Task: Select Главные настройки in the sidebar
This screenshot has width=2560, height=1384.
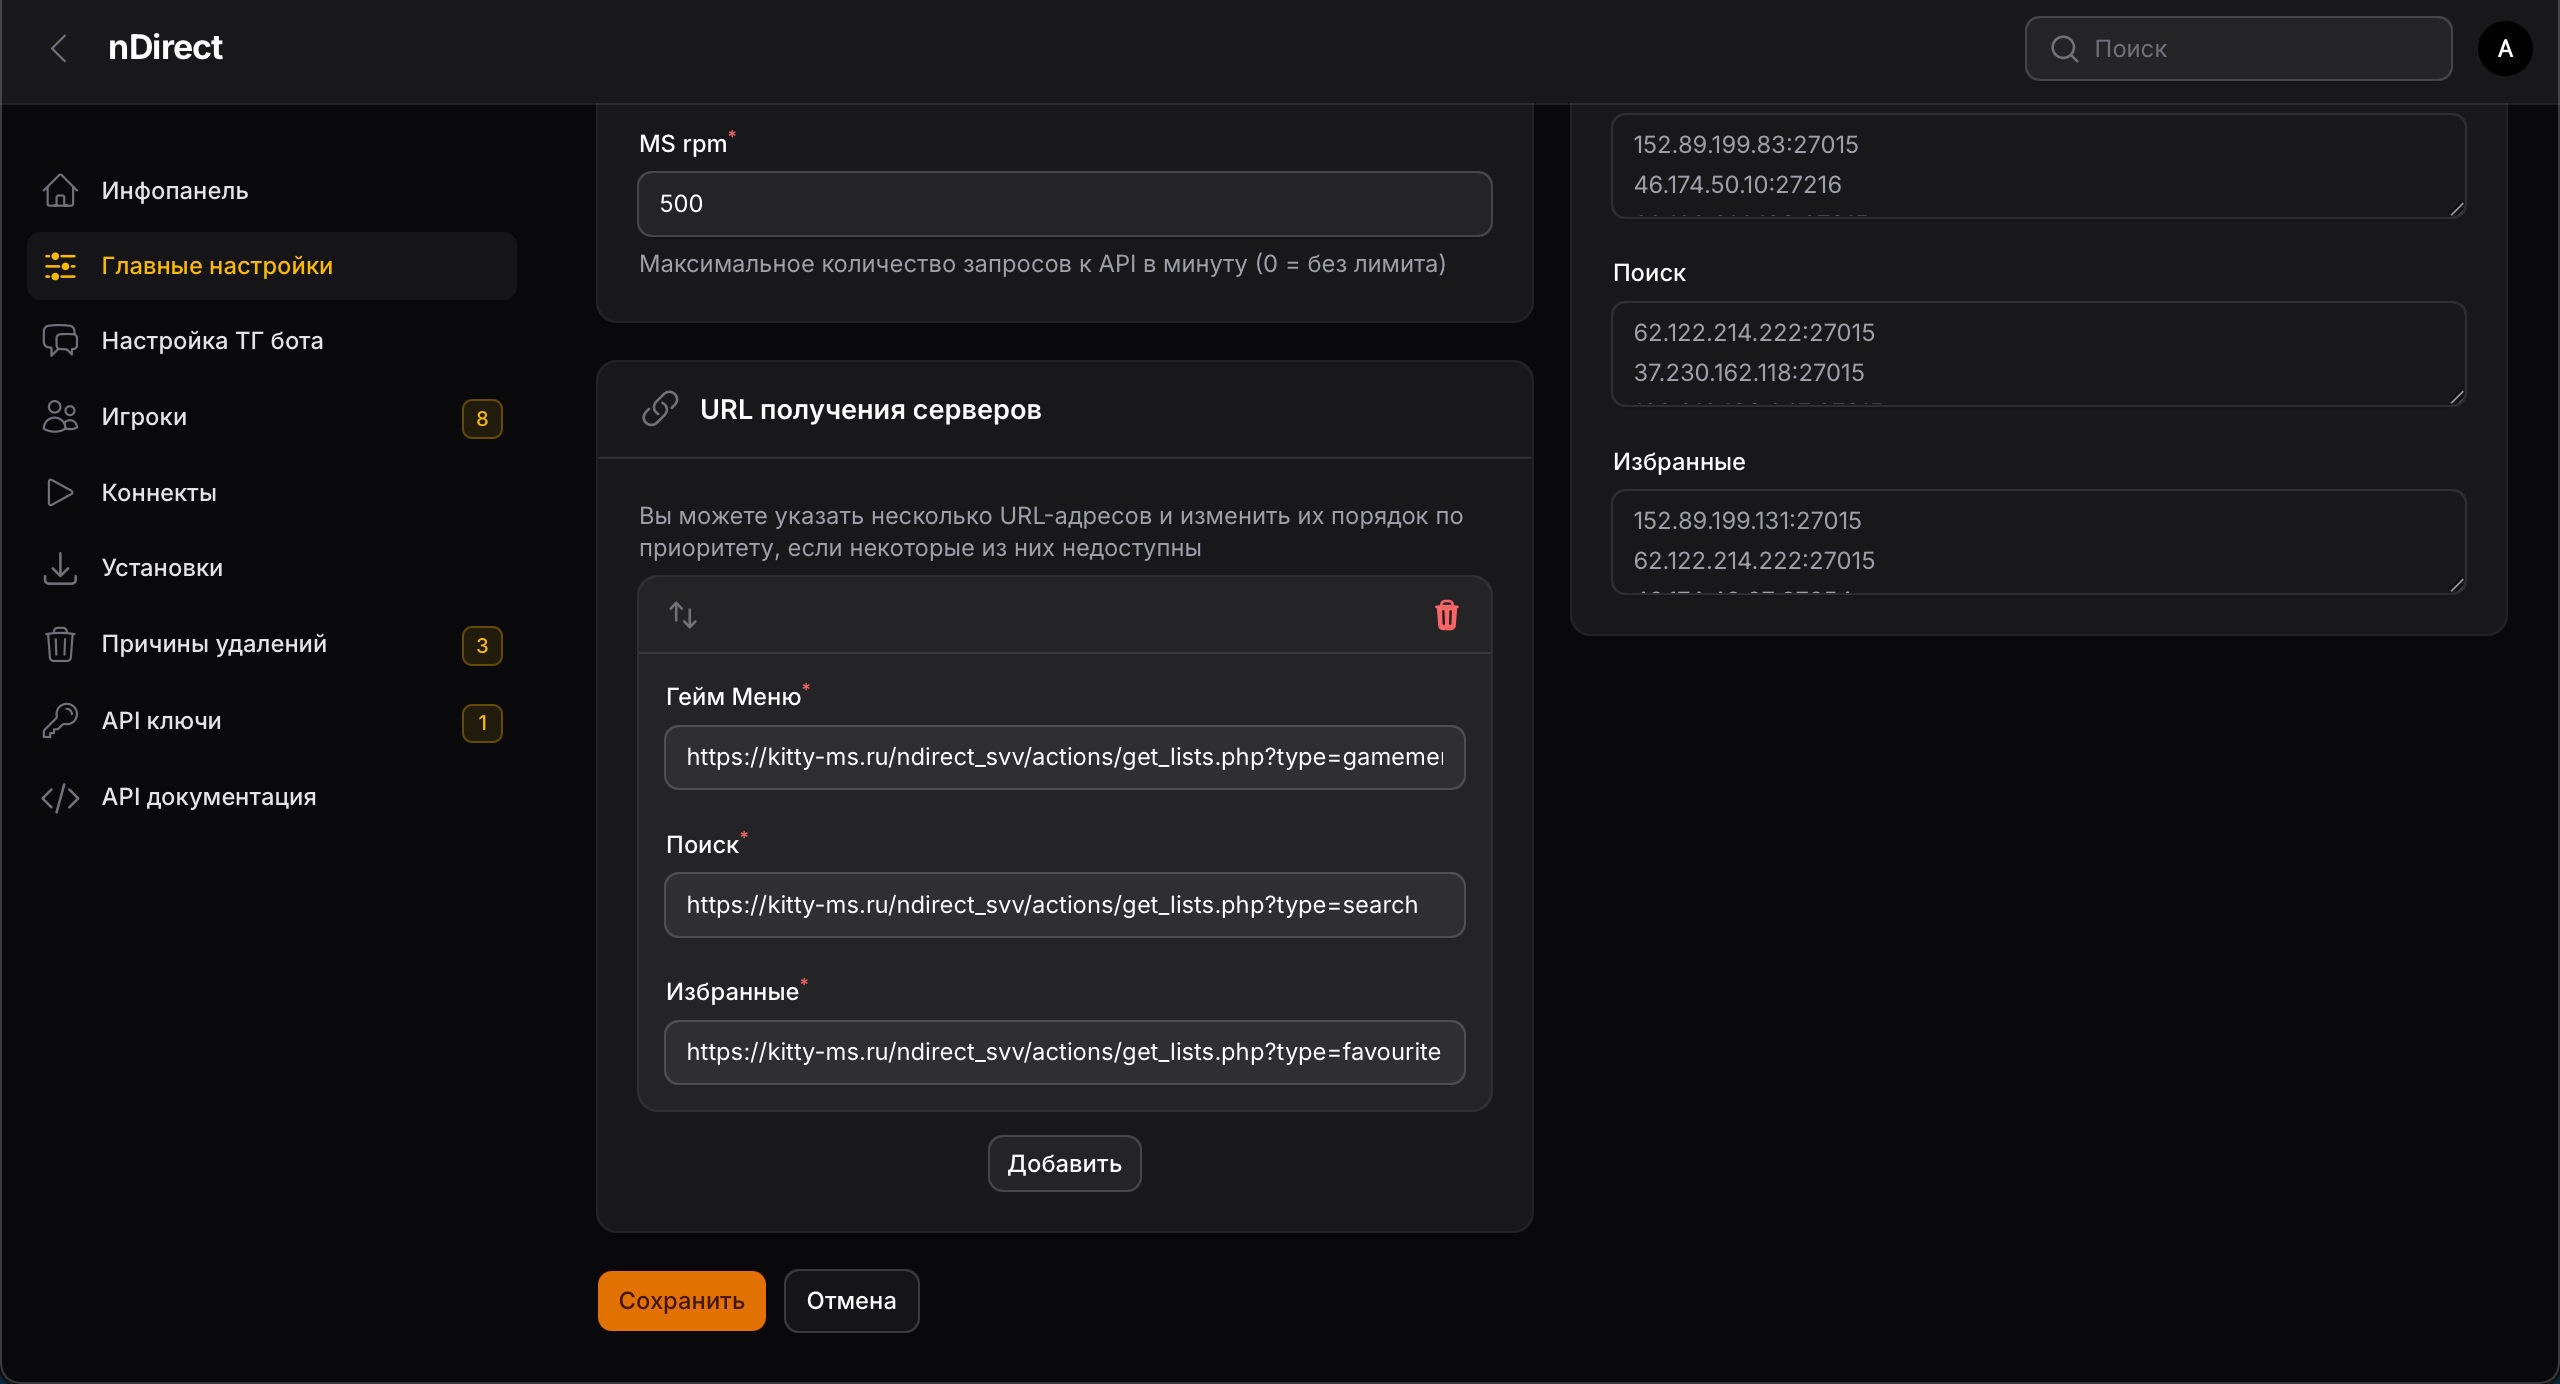Action: tap(216, 266)
